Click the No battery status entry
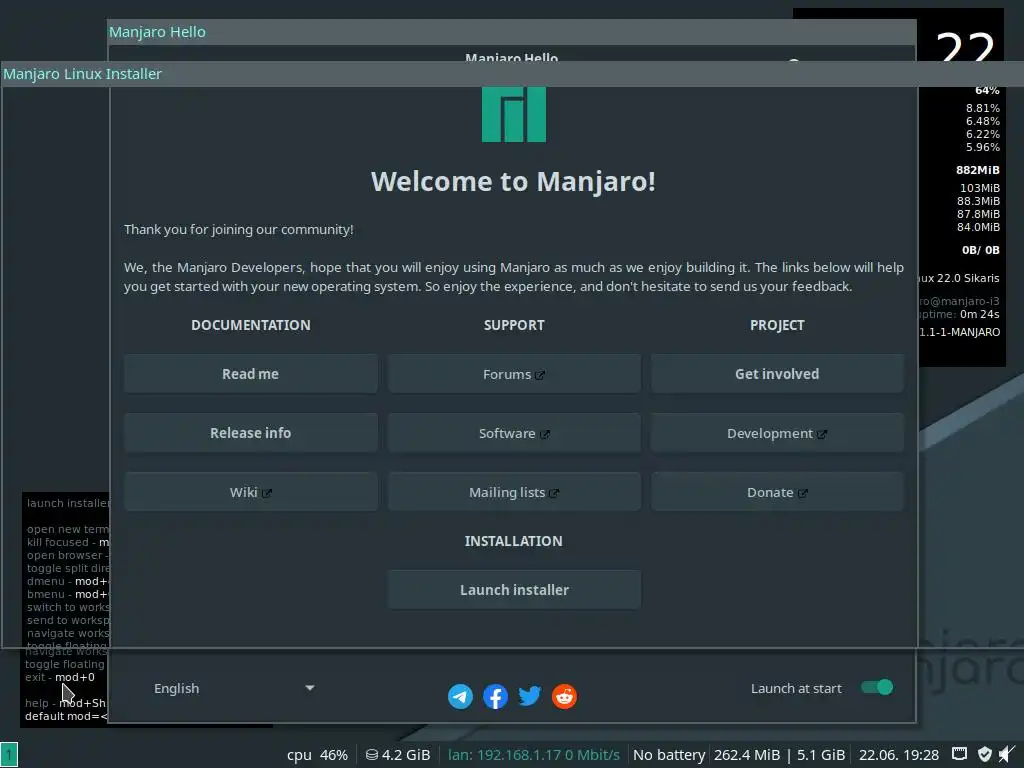Viewport: 1024px width, 768px height. [669, 755]
